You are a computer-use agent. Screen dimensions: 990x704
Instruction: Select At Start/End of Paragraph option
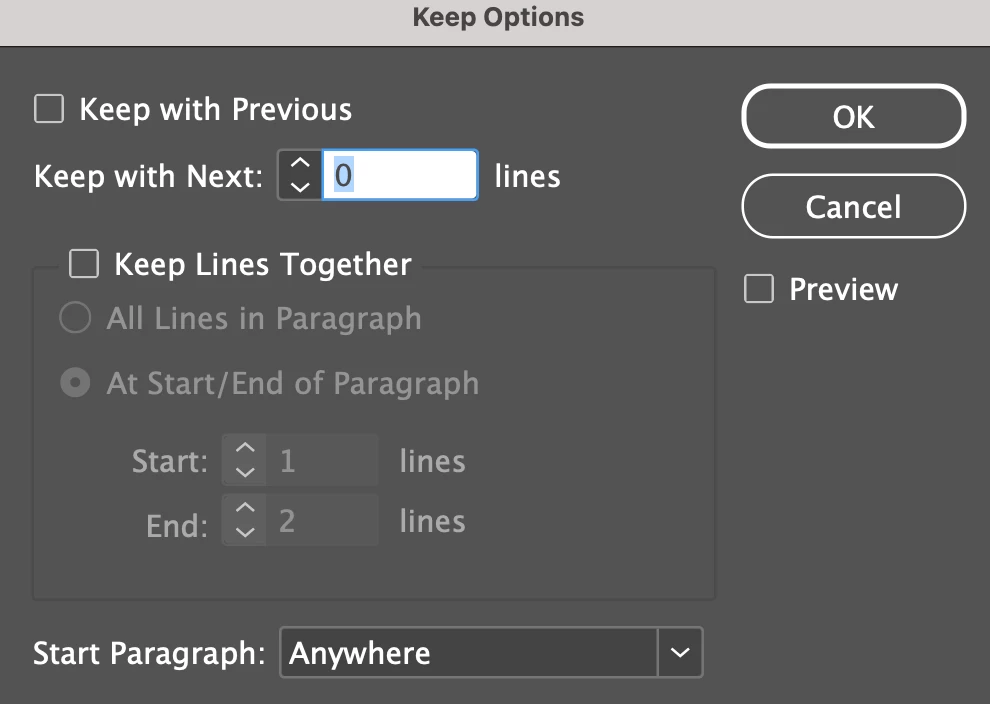pos(75,384)
